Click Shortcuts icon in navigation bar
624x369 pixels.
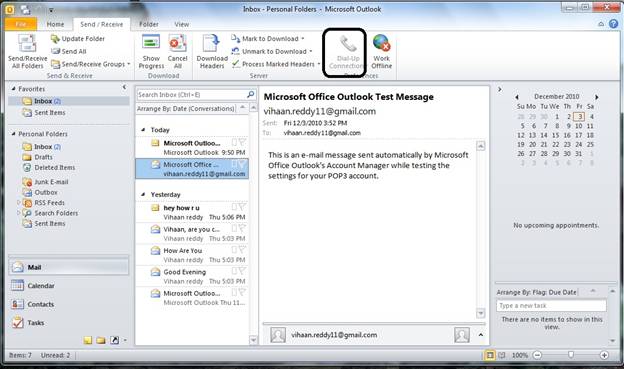(x=115, y=340)
